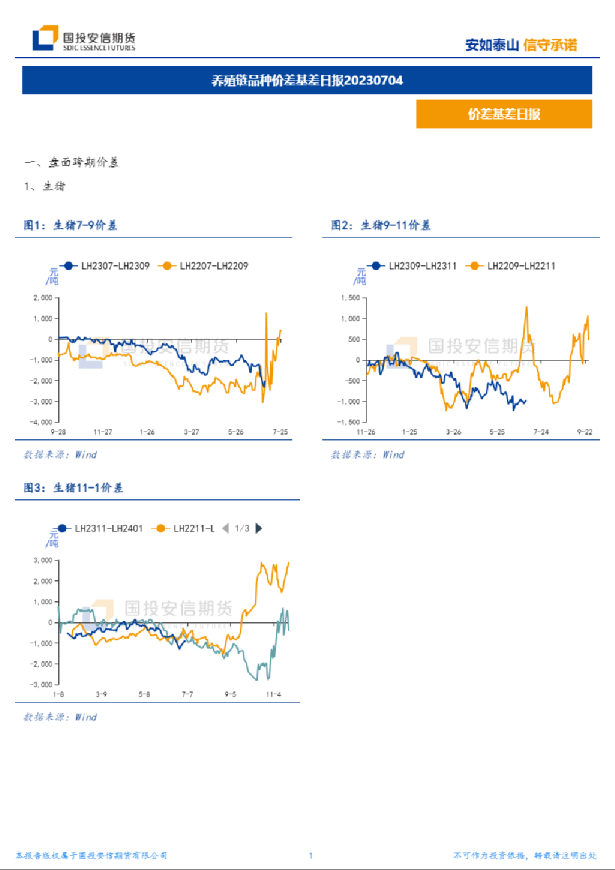Click the LH2207-LH2209 orange legend marker
615x870 pixels.
tap(165, 265)
